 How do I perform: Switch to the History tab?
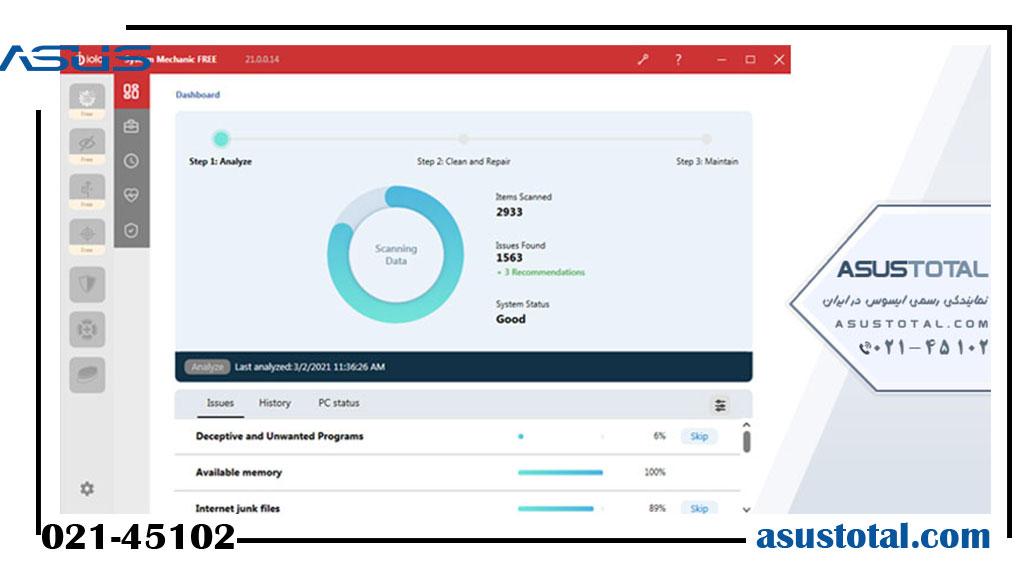click(x=274, y=403)
